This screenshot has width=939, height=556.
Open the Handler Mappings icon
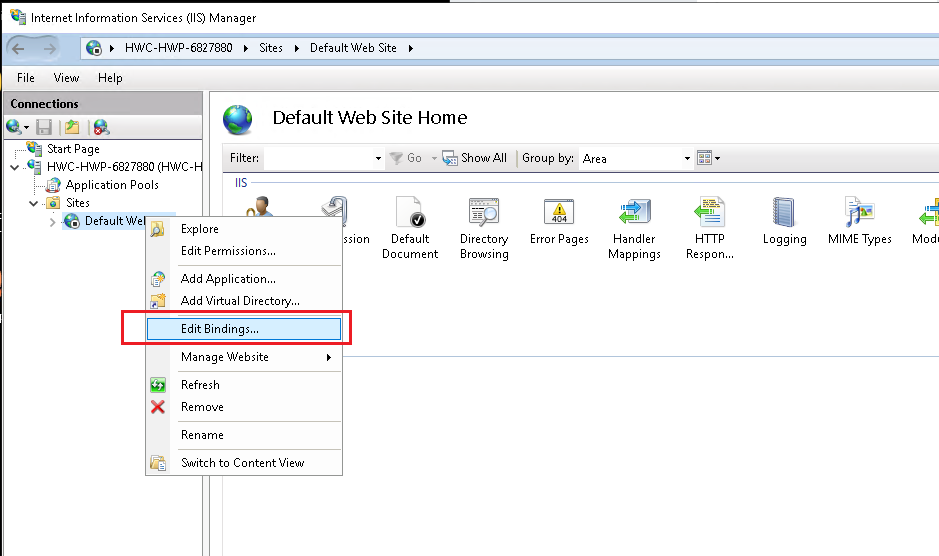pyautogui.click(x=634, y=212)
